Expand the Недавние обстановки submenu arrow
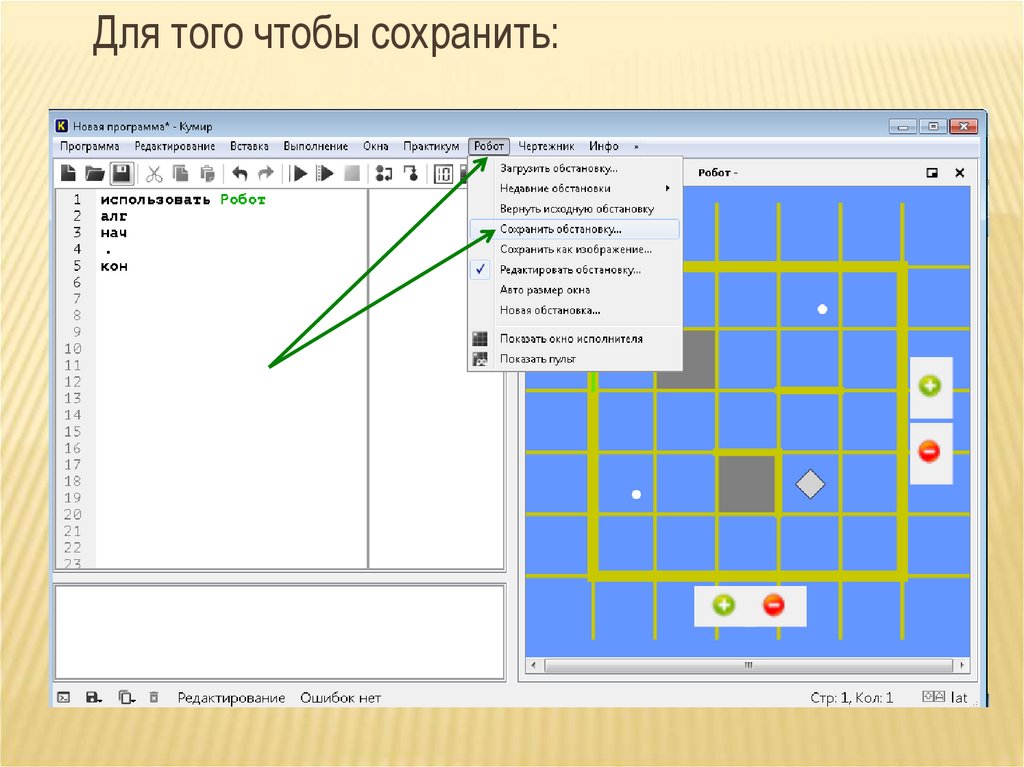Viewport: 1024px width, 767px height. point(667,188)
